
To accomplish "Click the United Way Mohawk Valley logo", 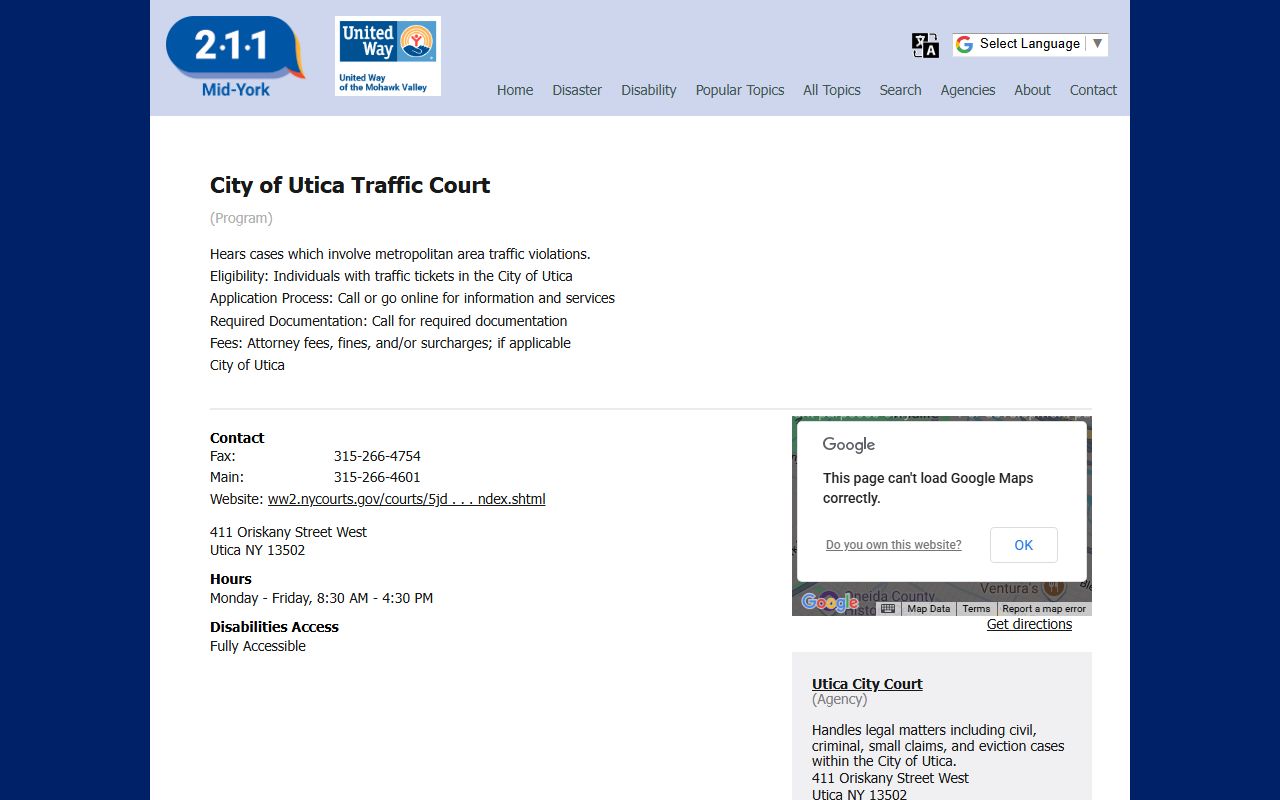I will [387, 56].
